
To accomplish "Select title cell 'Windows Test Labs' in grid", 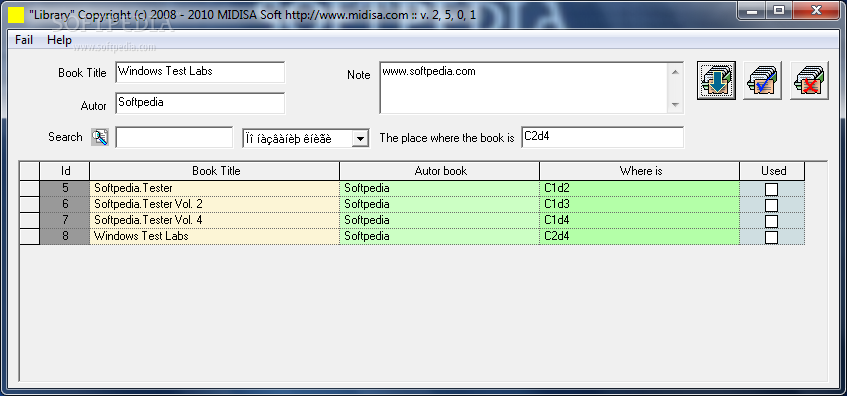I will 214,237.
